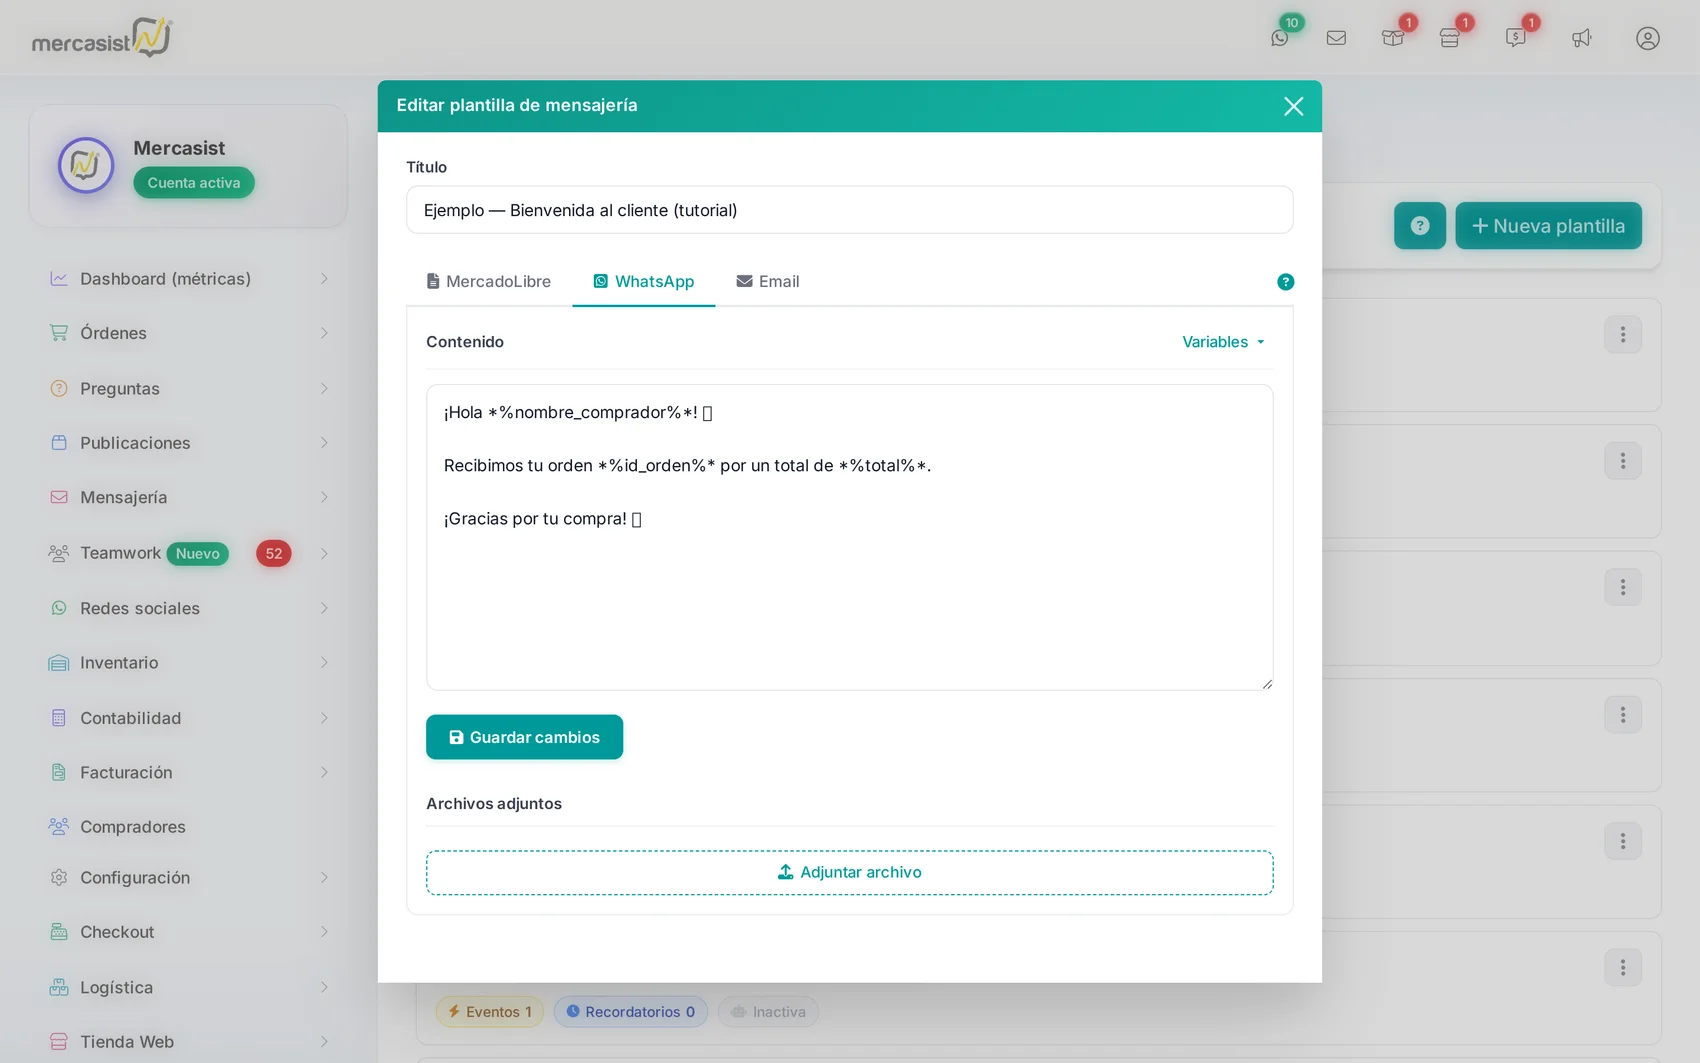The width and height of the screenshot is (1700, 1063).
Task: Click the Recordatorios 0 badge
Action: point(631,1012)
